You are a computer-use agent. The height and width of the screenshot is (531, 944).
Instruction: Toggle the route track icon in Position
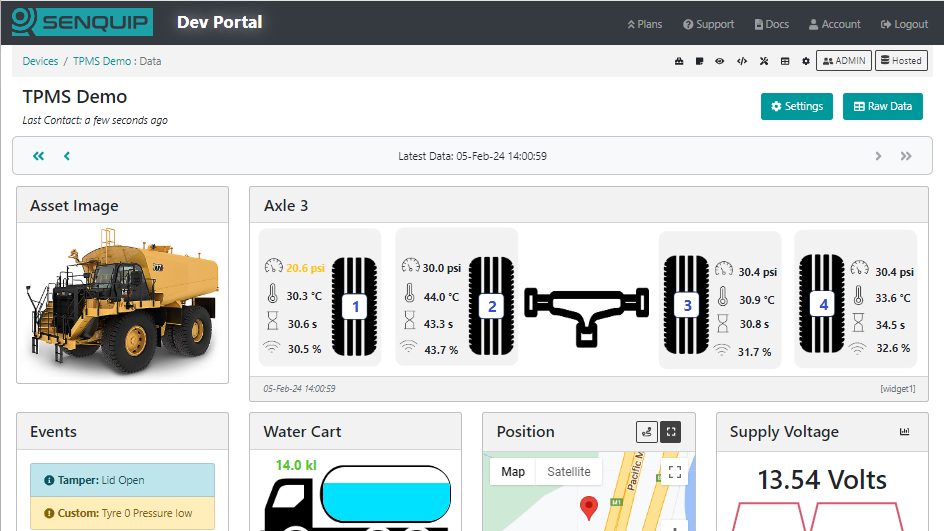click(x=647, y=432)
